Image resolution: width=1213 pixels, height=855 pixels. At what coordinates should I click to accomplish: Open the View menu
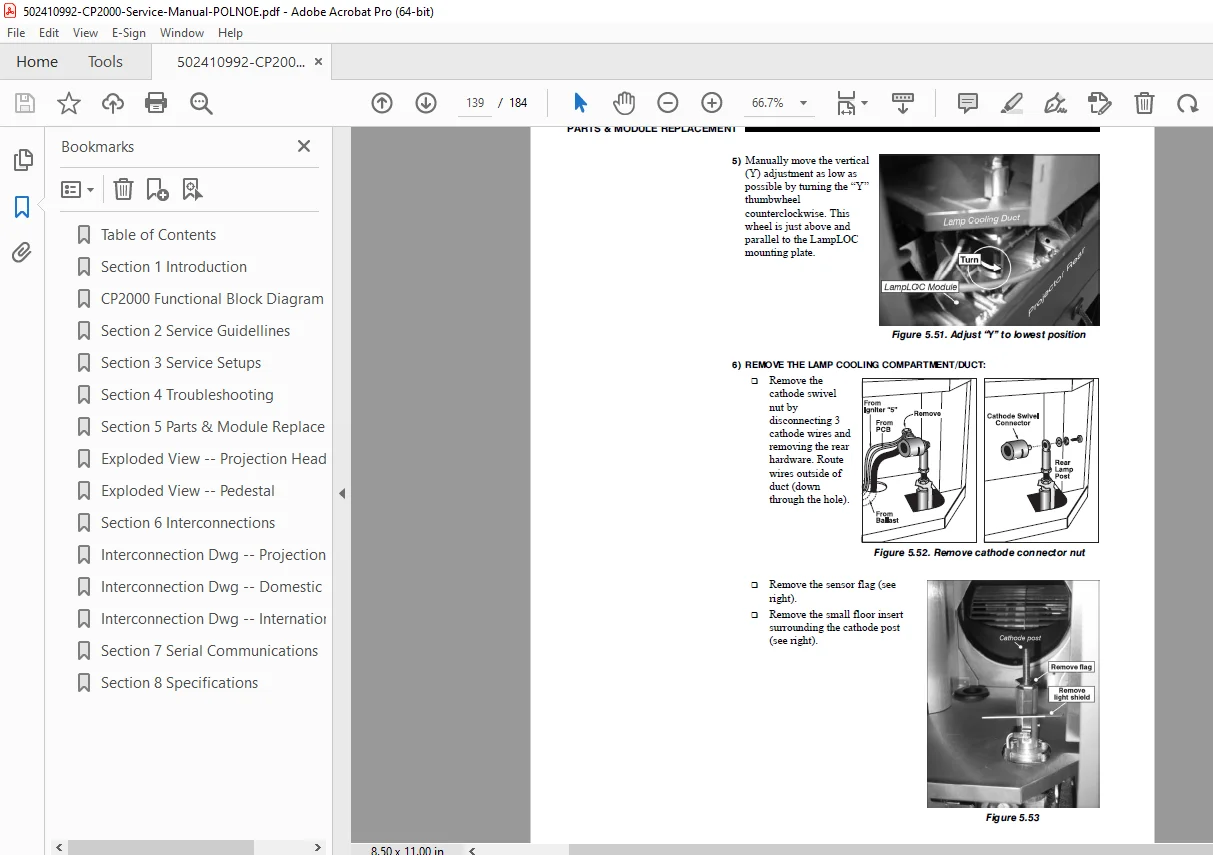coord(86,33)
